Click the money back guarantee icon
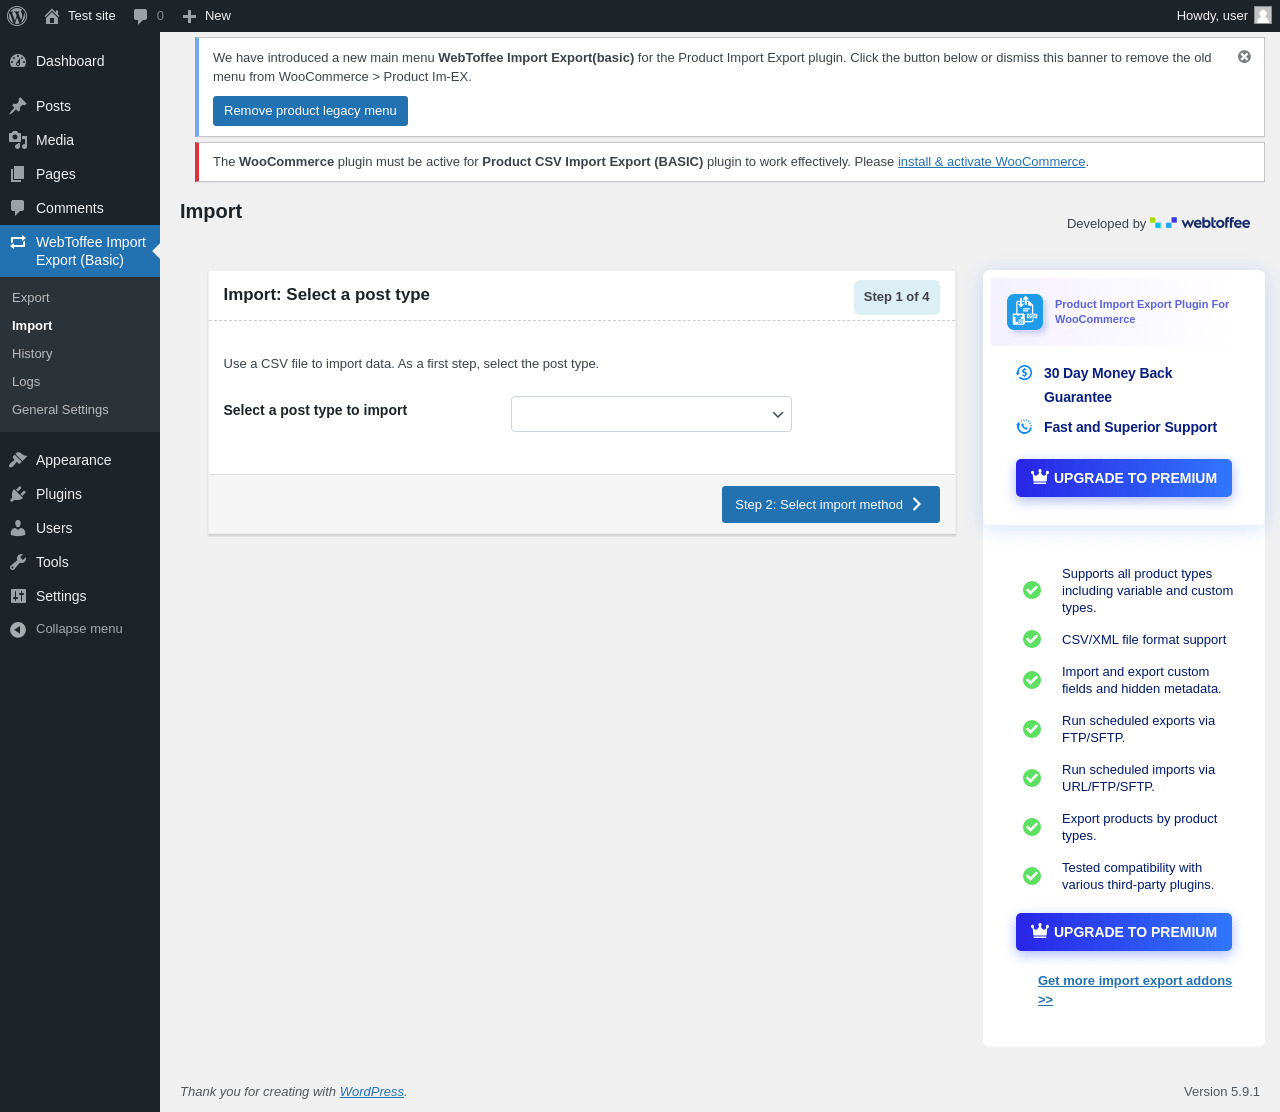1280x1112 pixels. [x=1024, y=373]
